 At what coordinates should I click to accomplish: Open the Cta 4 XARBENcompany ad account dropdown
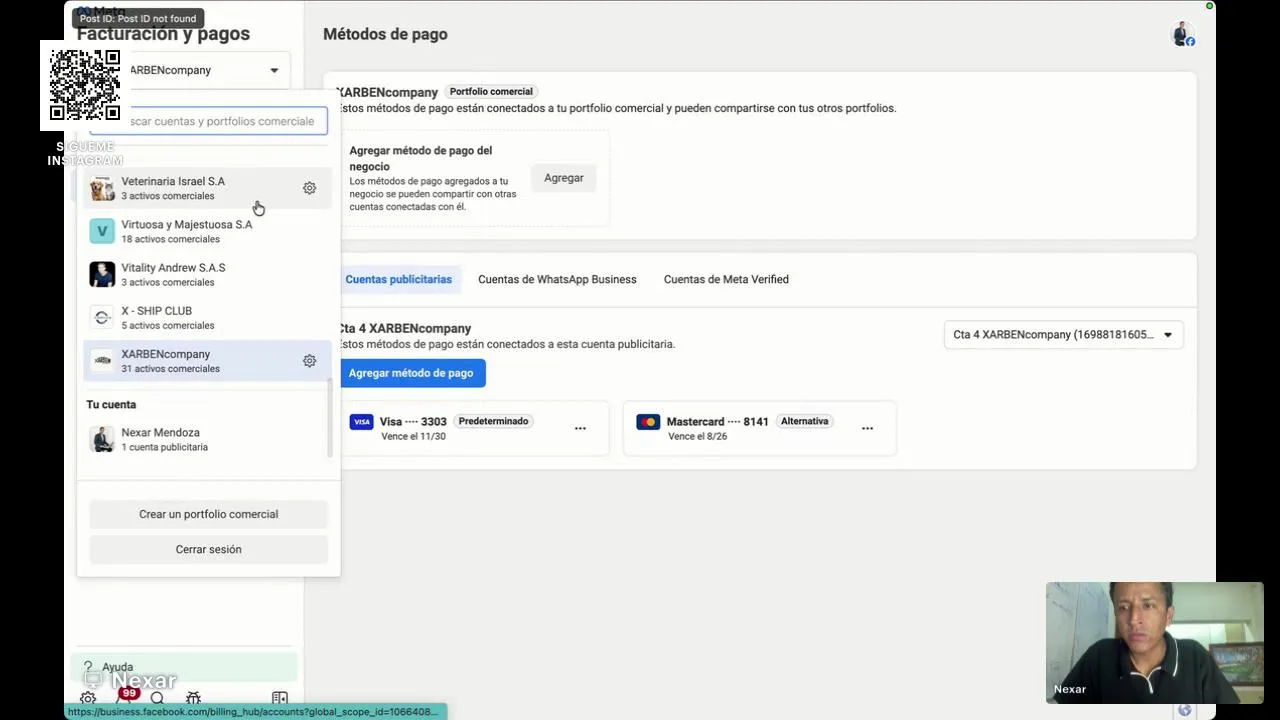(1064, 335)
